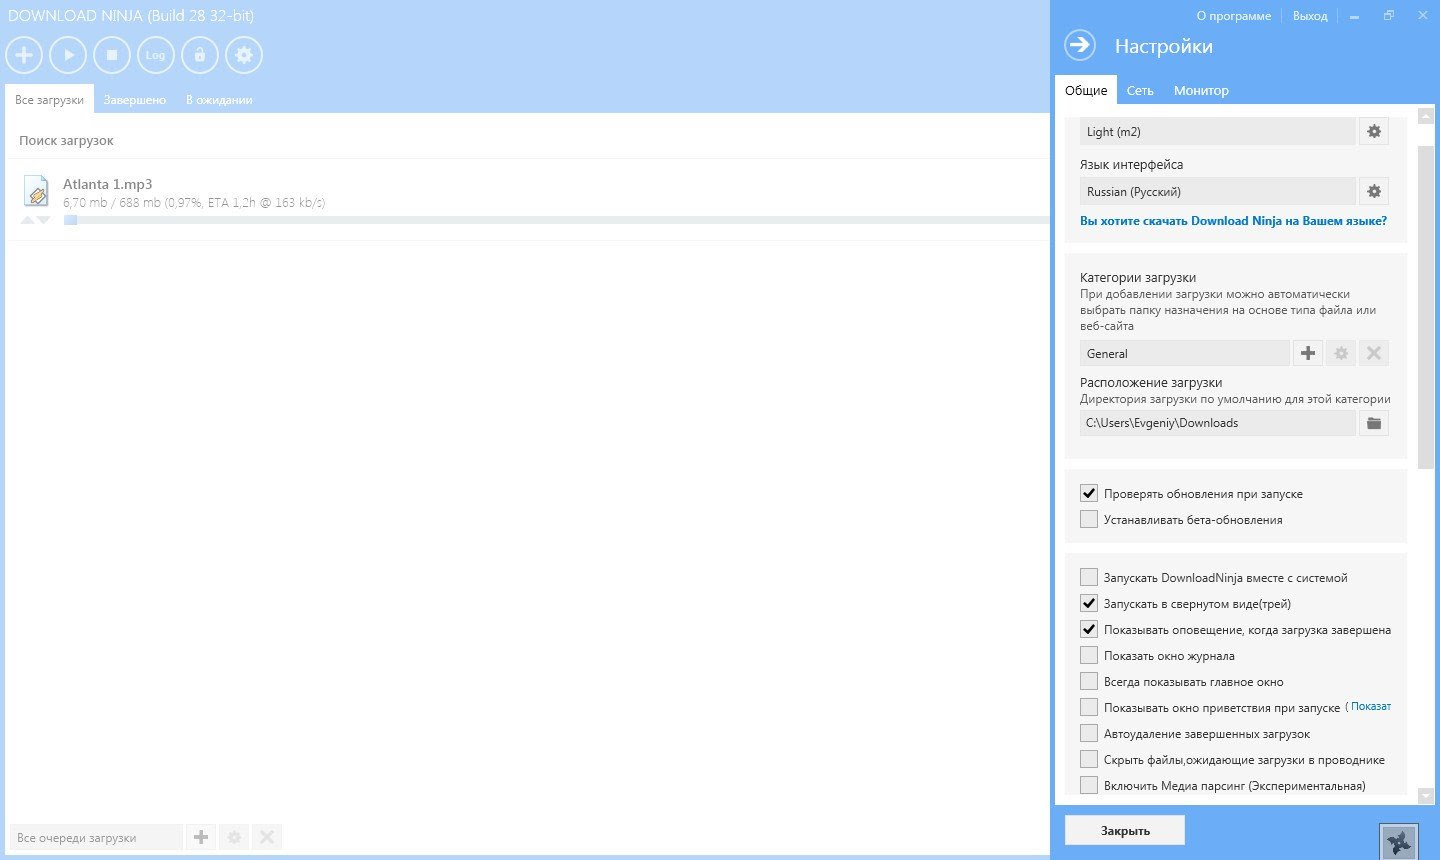
Task: Click download path C:\Users\Evgeniy\Downloads field
Action: coord(1217,423)
